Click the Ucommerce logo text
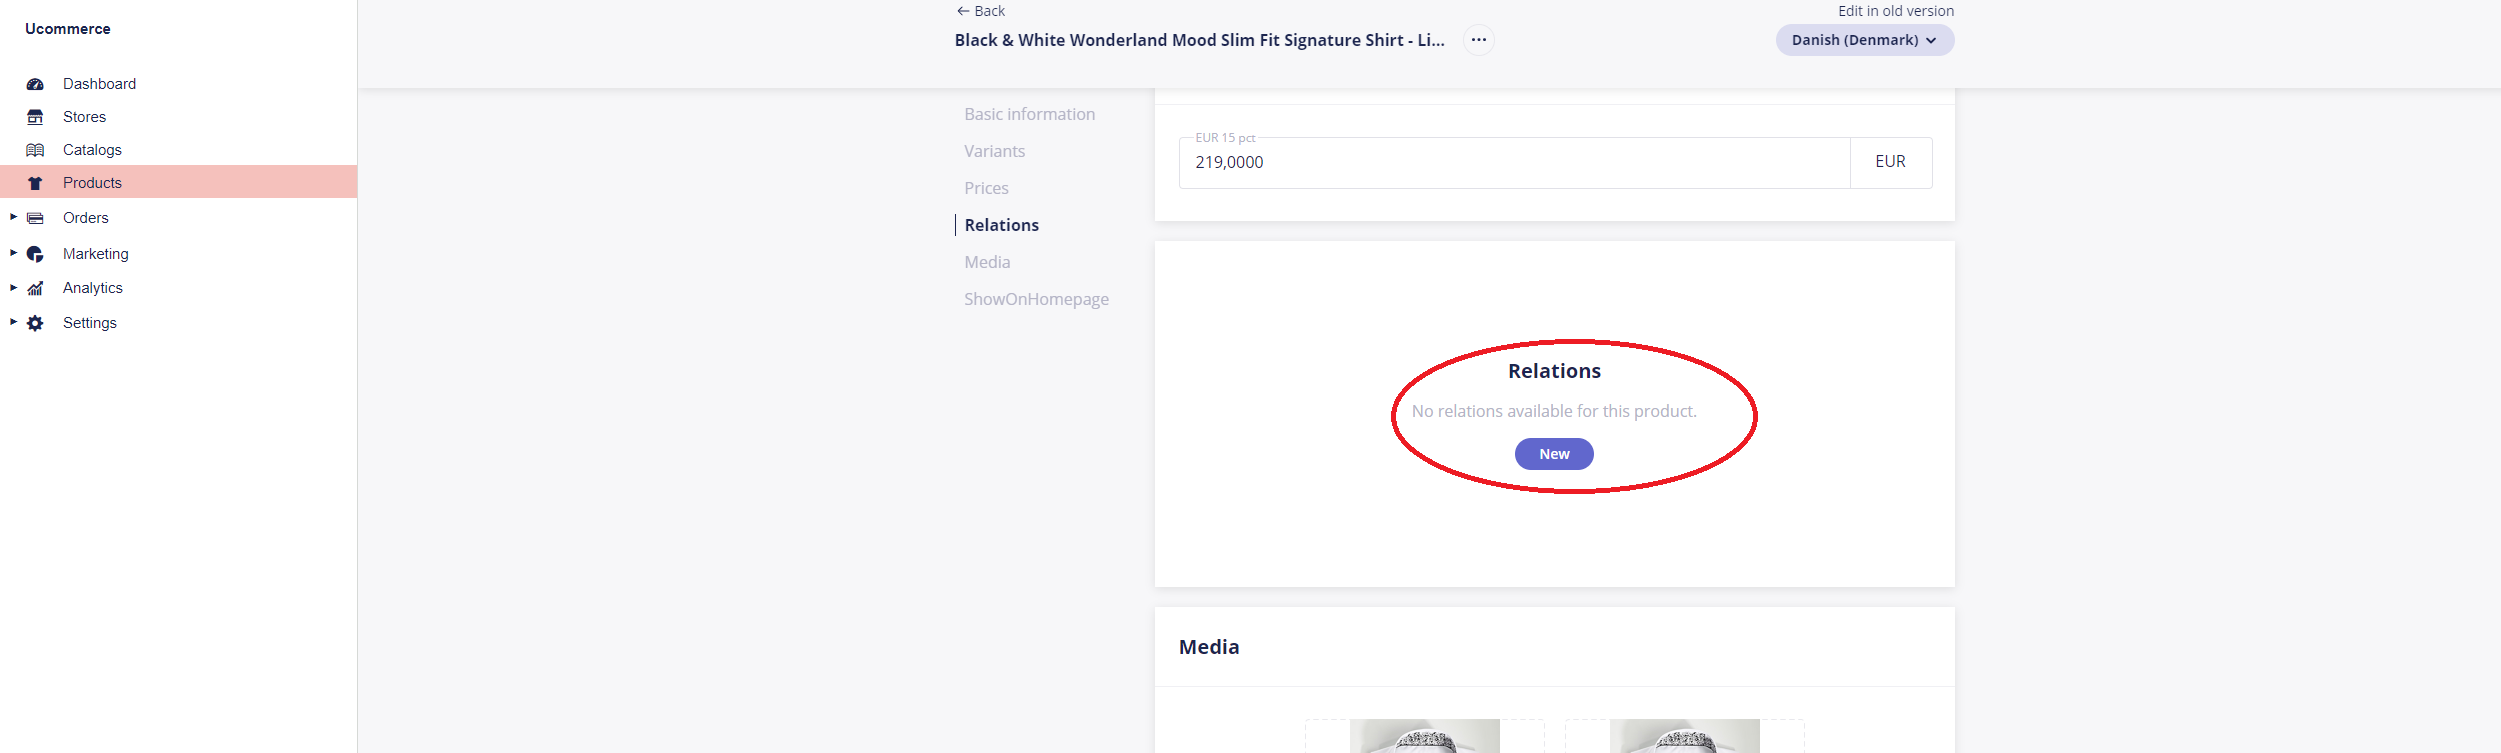Image resolution: width=2501 pixels, height=753 pixels. coord(68,29)
